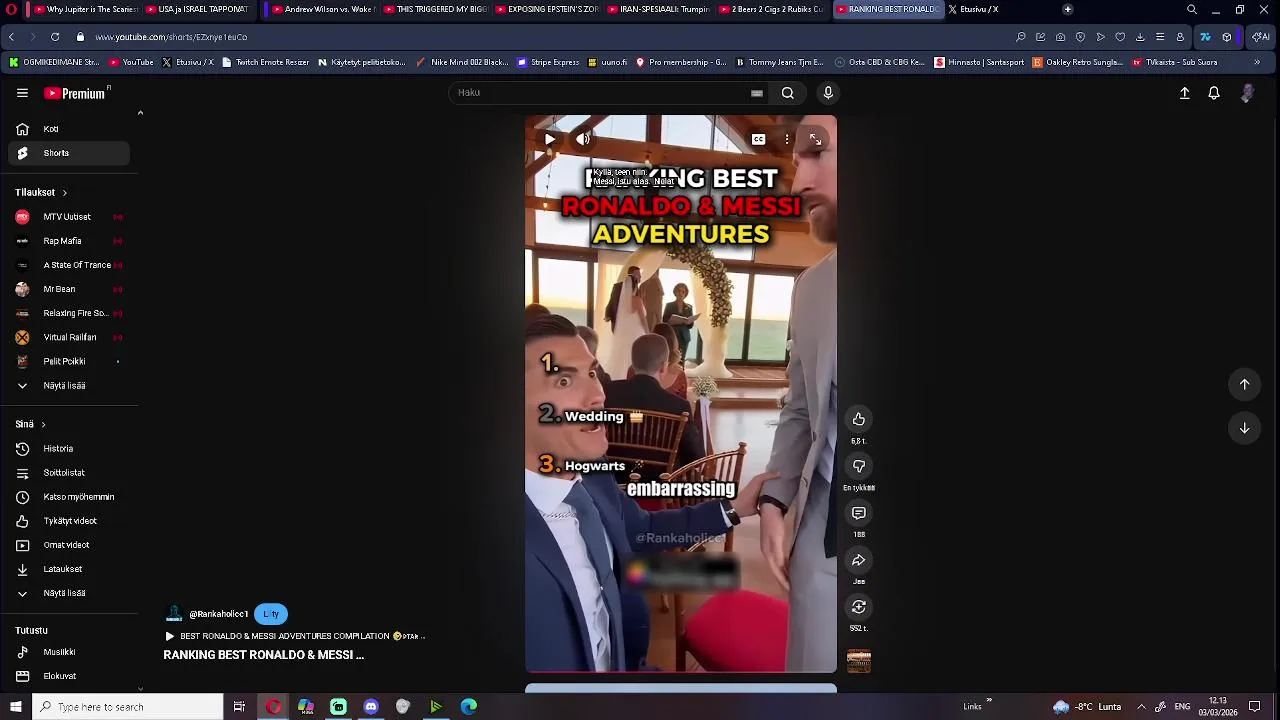Open Pelit Poikki channel
The image size is (1280, 720).
(69, 361)
